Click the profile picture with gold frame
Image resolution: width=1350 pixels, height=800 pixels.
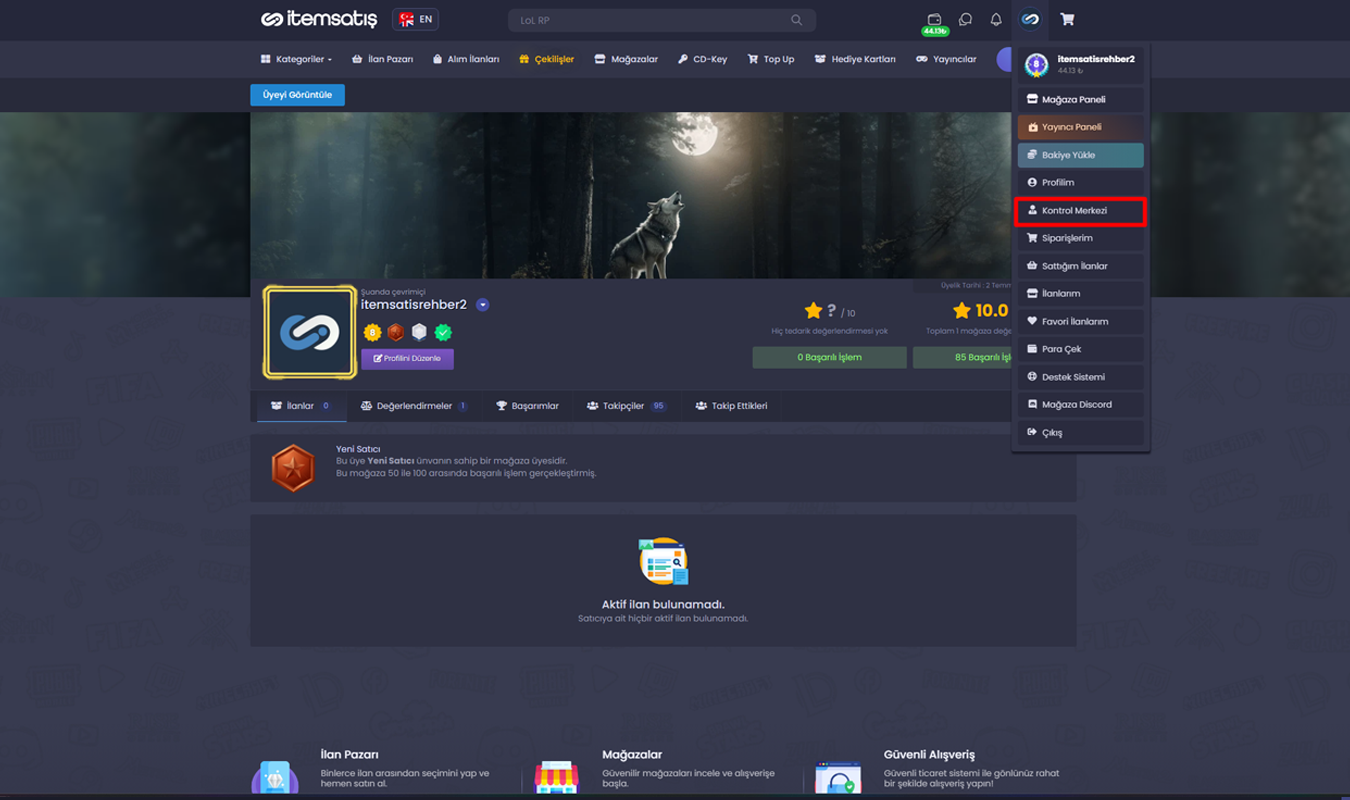310,332
